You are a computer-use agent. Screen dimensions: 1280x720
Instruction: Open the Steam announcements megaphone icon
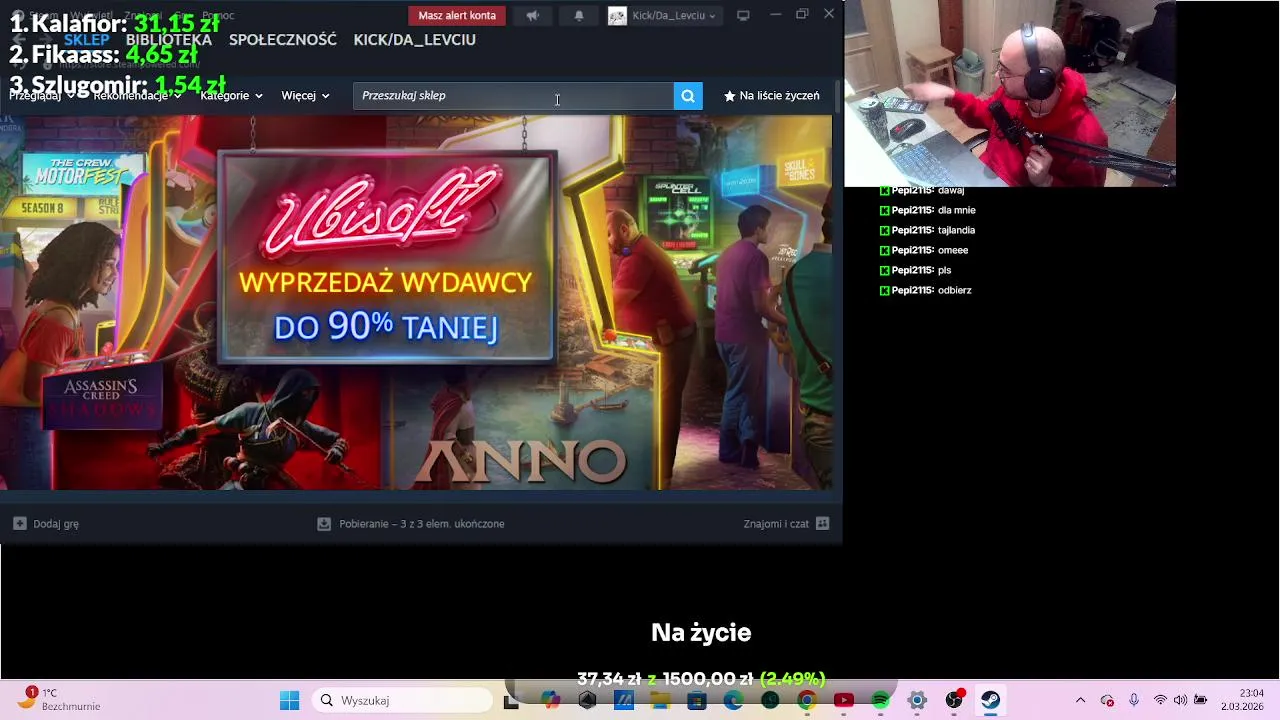(533, 16)
